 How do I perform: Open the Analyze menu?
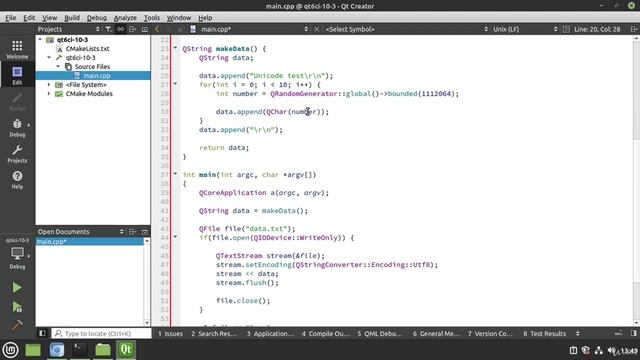(125, 18)
